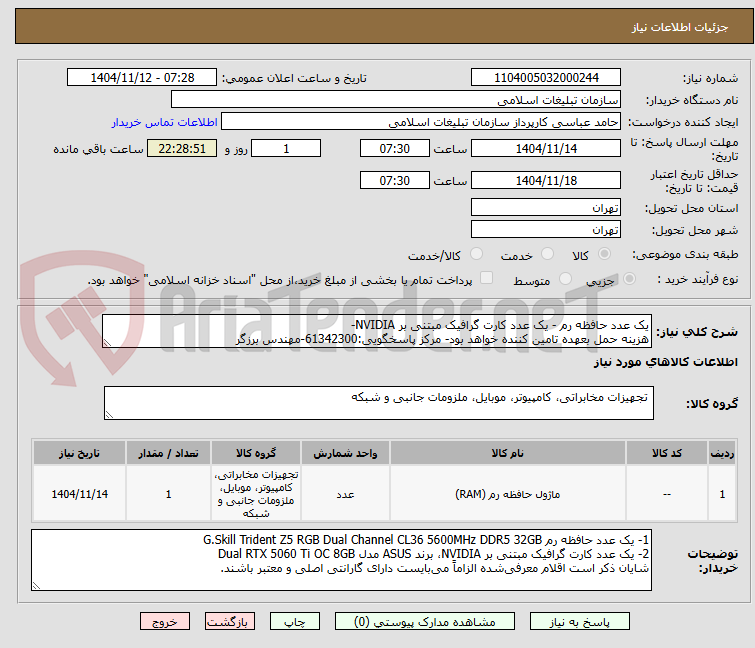This screenshot has width=755, height=648.
Task: Click the پاسخ به نیاز button
Action: tap(579, 622)
